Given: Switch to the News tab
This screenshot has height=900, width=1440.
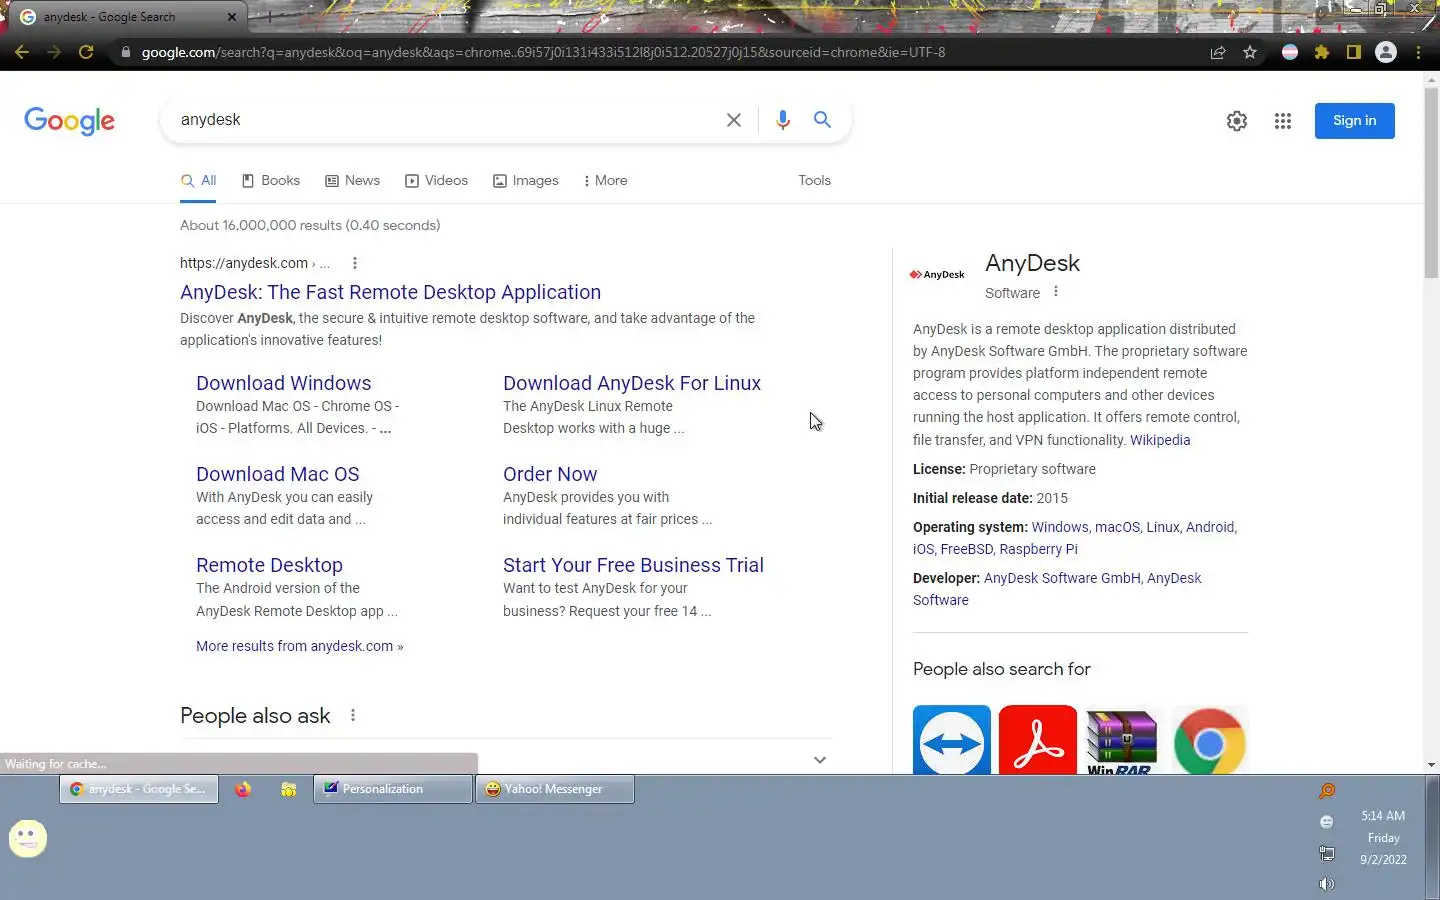Looking at the screenshot, I should click(352, 181).
